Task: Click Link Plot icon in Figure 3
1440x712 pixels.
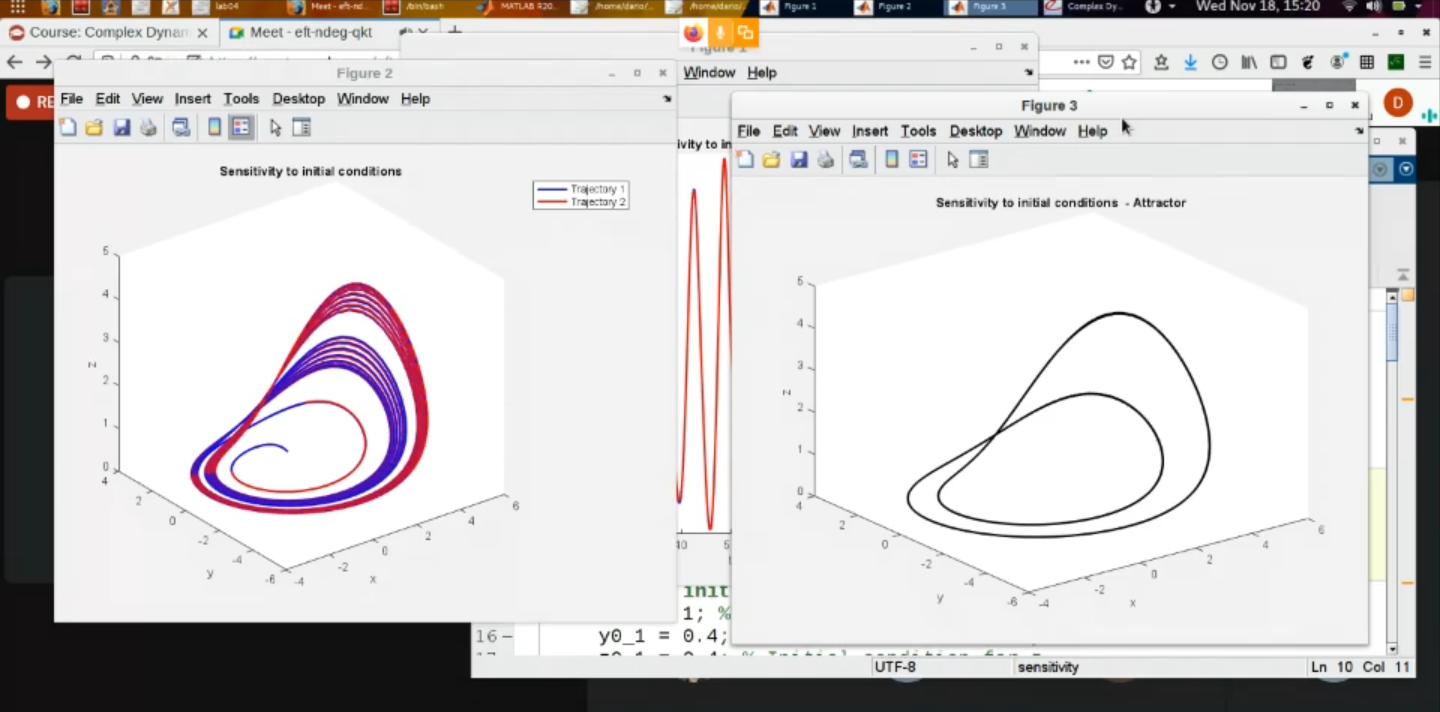Action: click(858, 159)
